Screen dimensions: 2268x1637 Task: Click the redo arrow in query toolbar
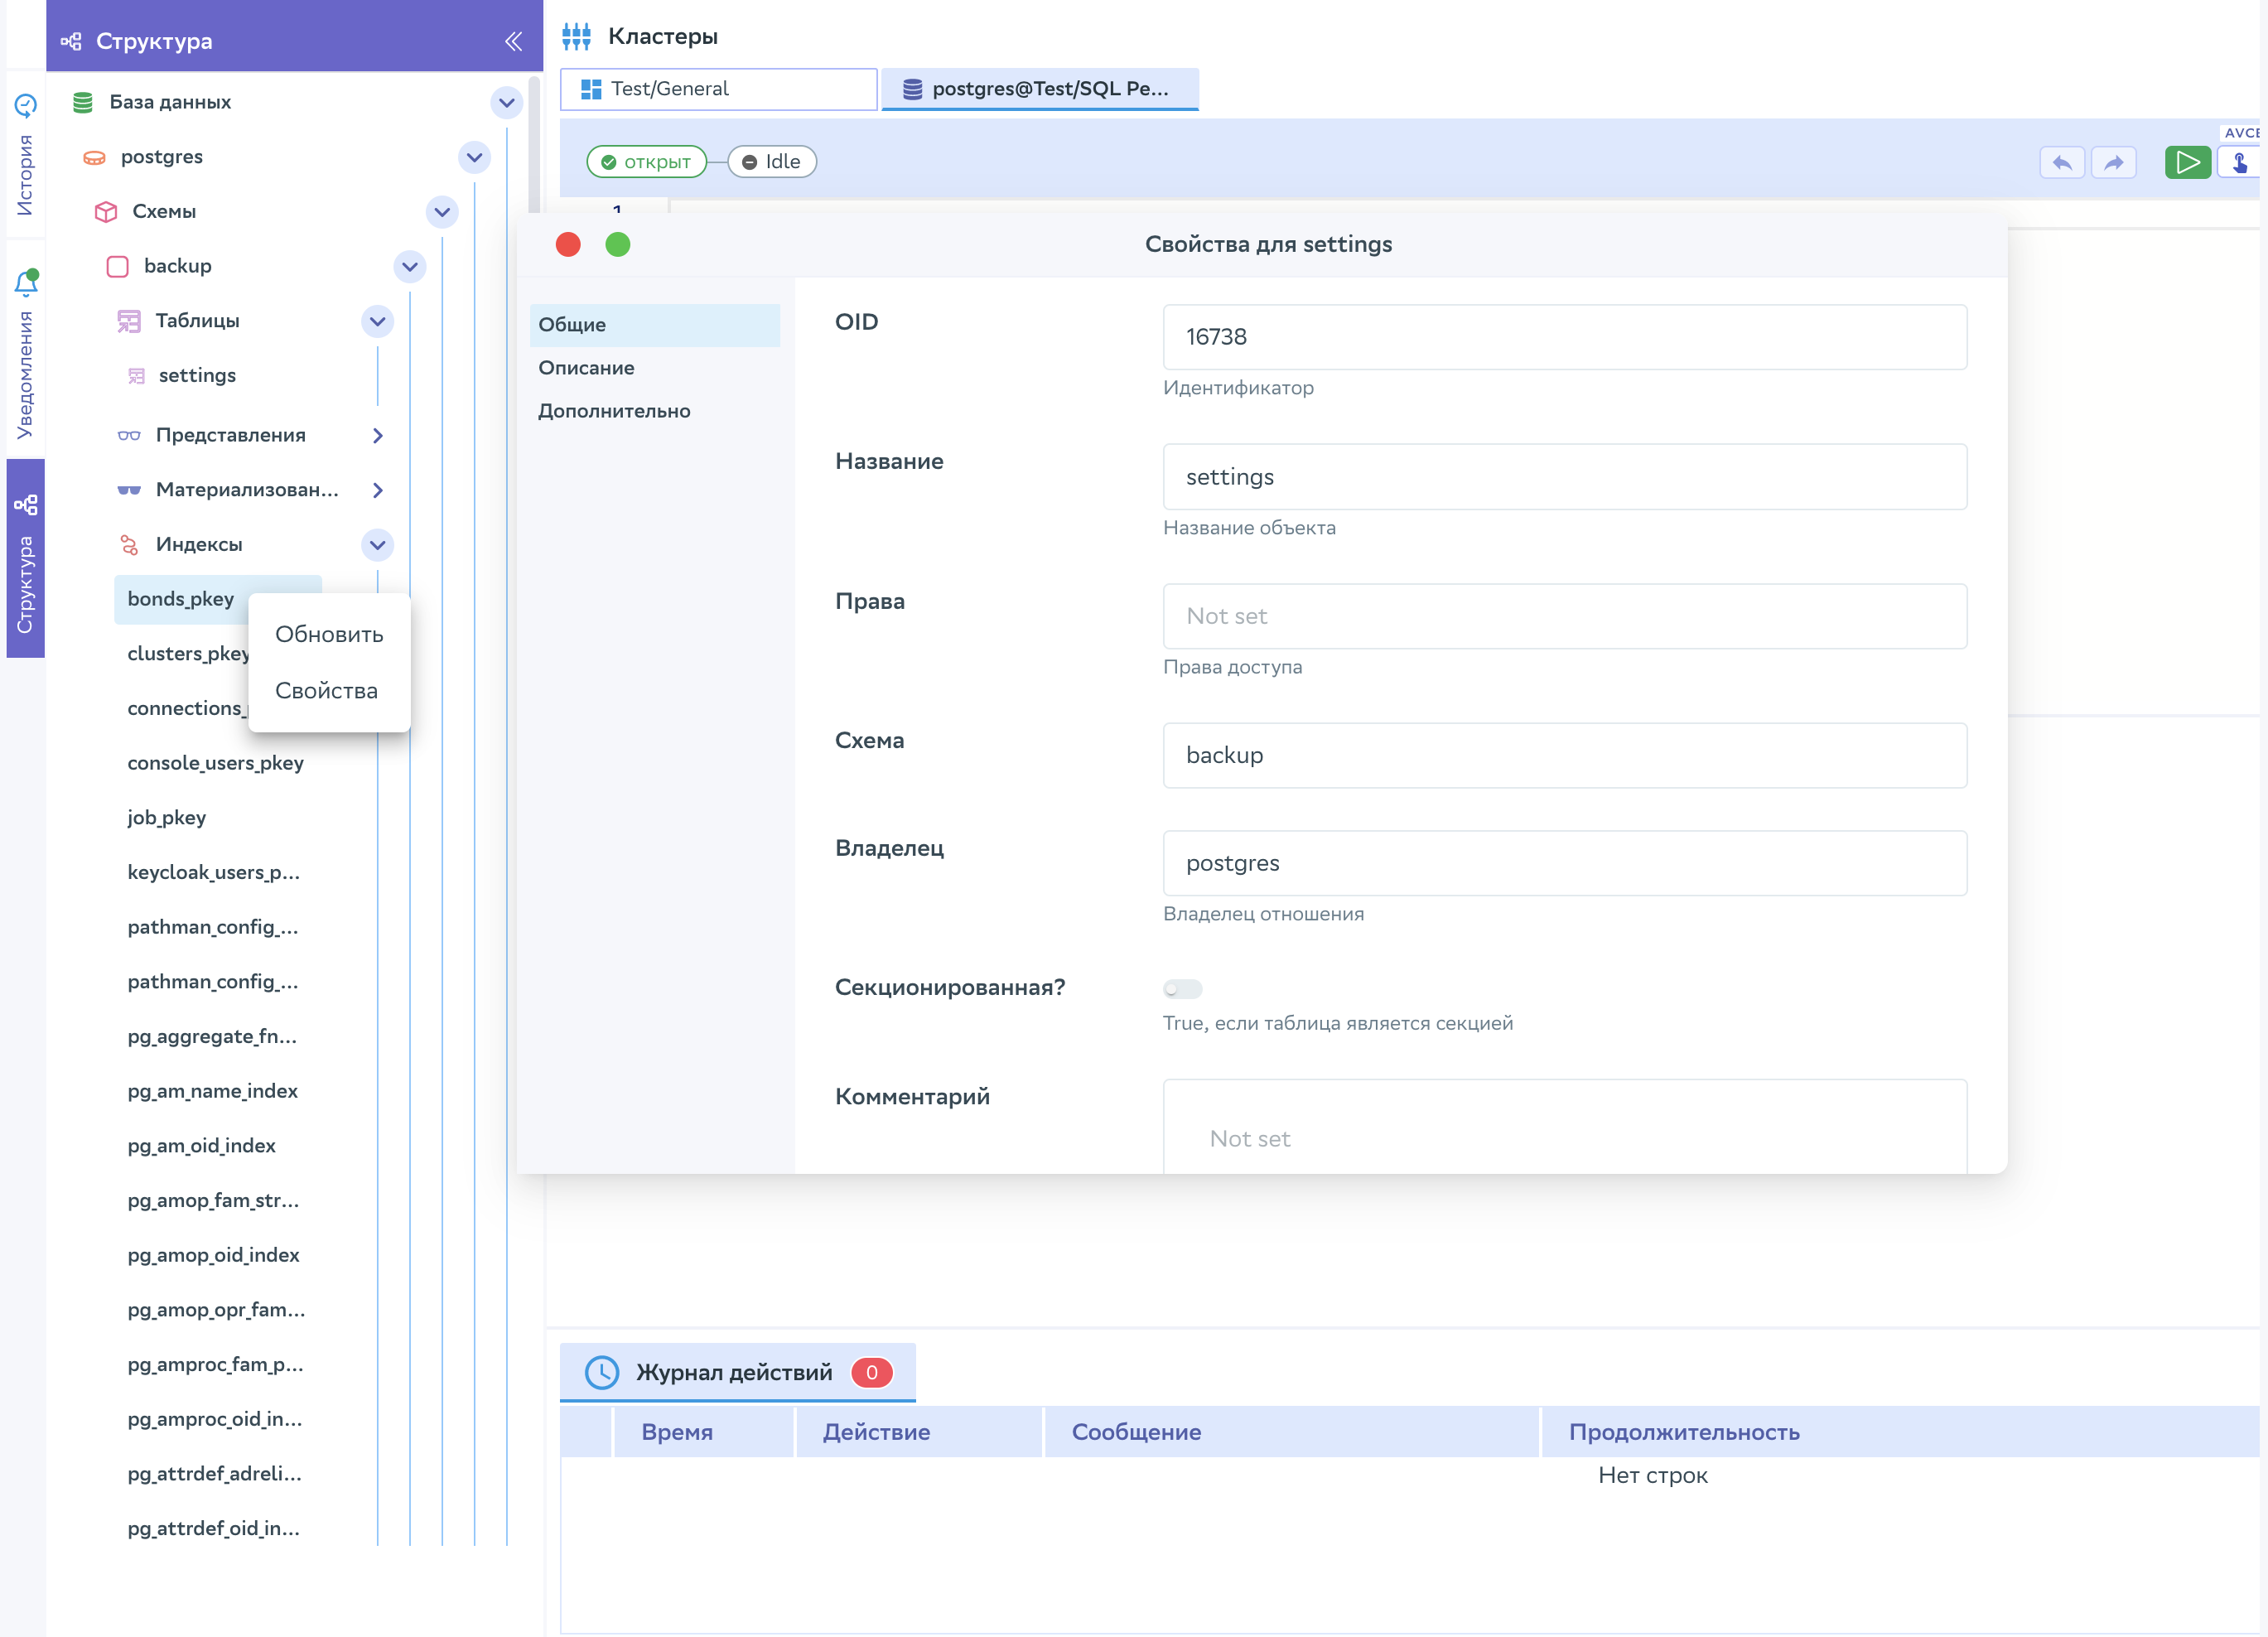tap(2113, 162)
